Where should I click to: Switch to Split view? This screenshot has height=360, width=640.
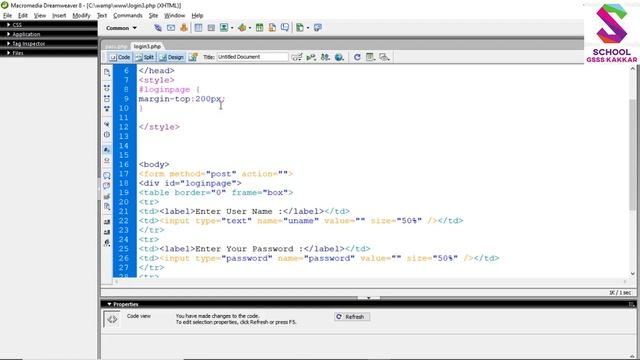144,57
